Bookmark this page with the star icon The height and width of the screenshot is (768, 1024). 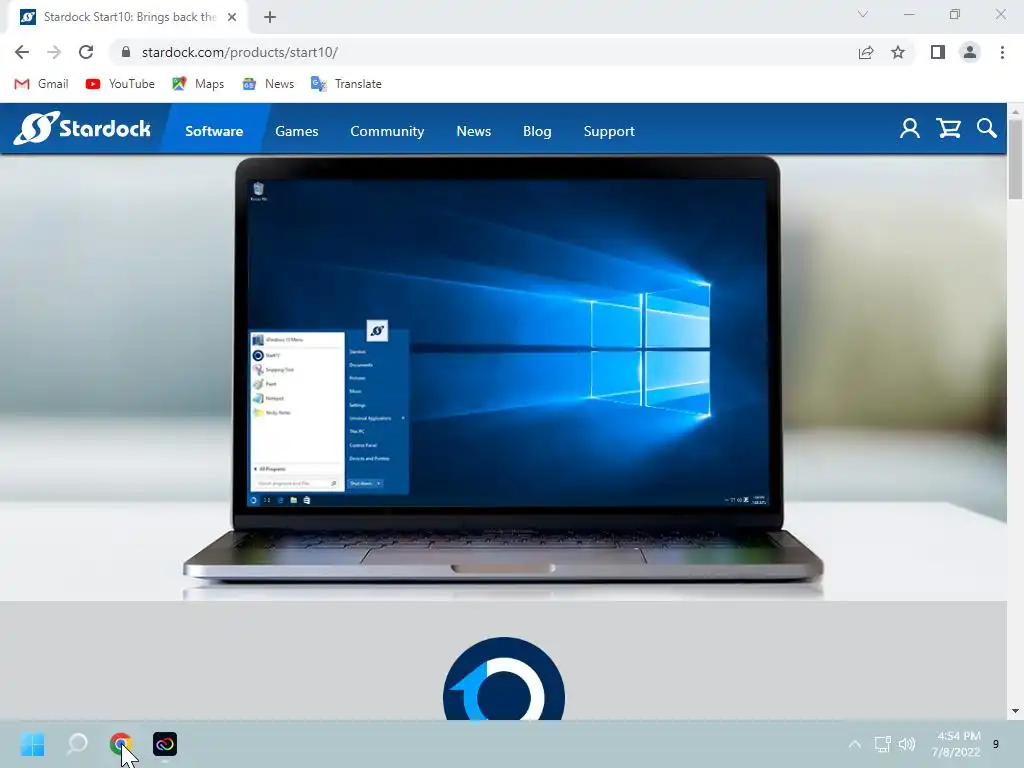(898, 52)
